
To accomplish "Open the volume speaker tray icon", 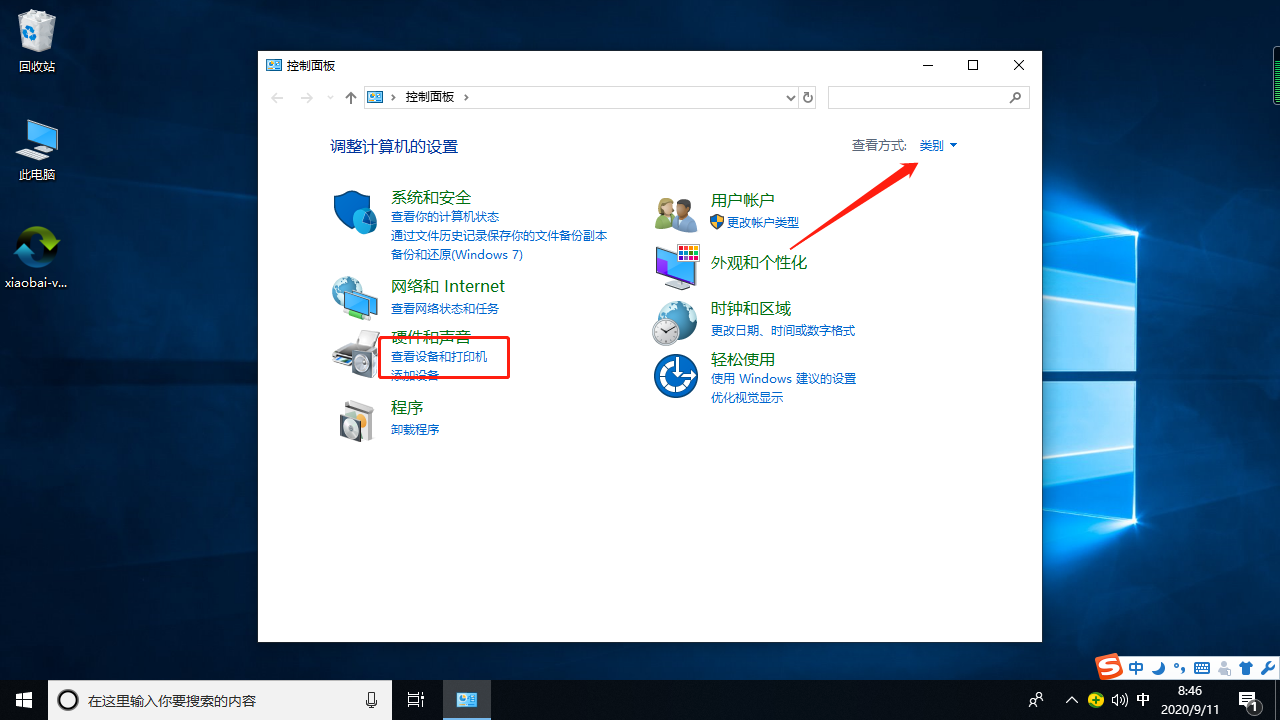I will point(1120,700).
